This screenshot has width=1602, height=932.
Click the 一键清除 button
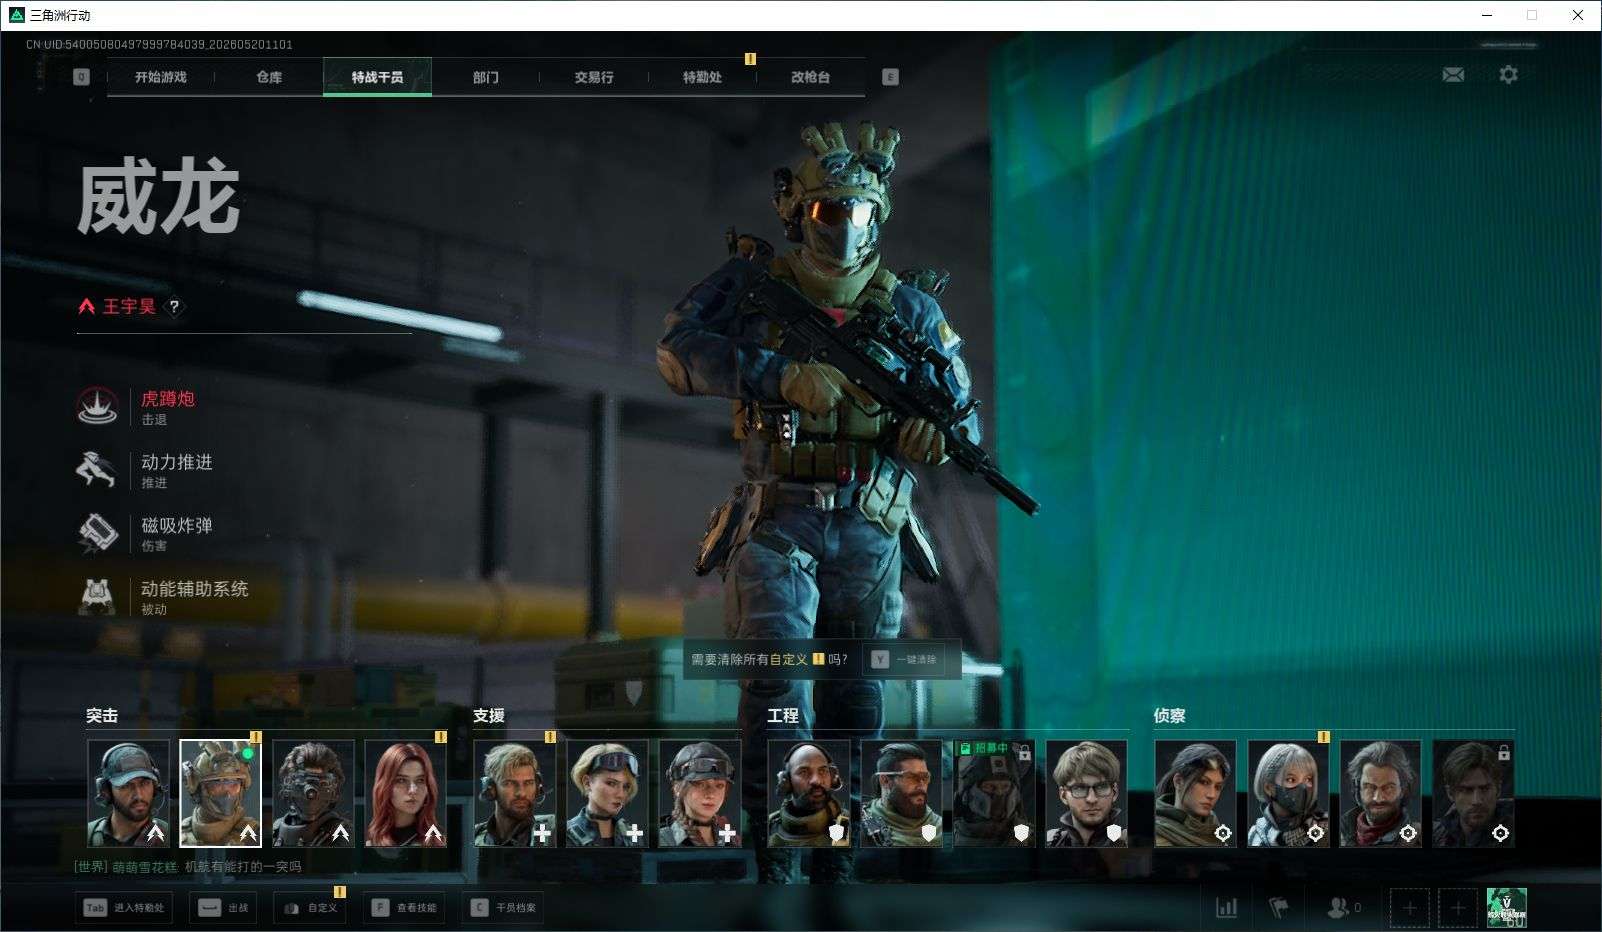pos(905,660)
